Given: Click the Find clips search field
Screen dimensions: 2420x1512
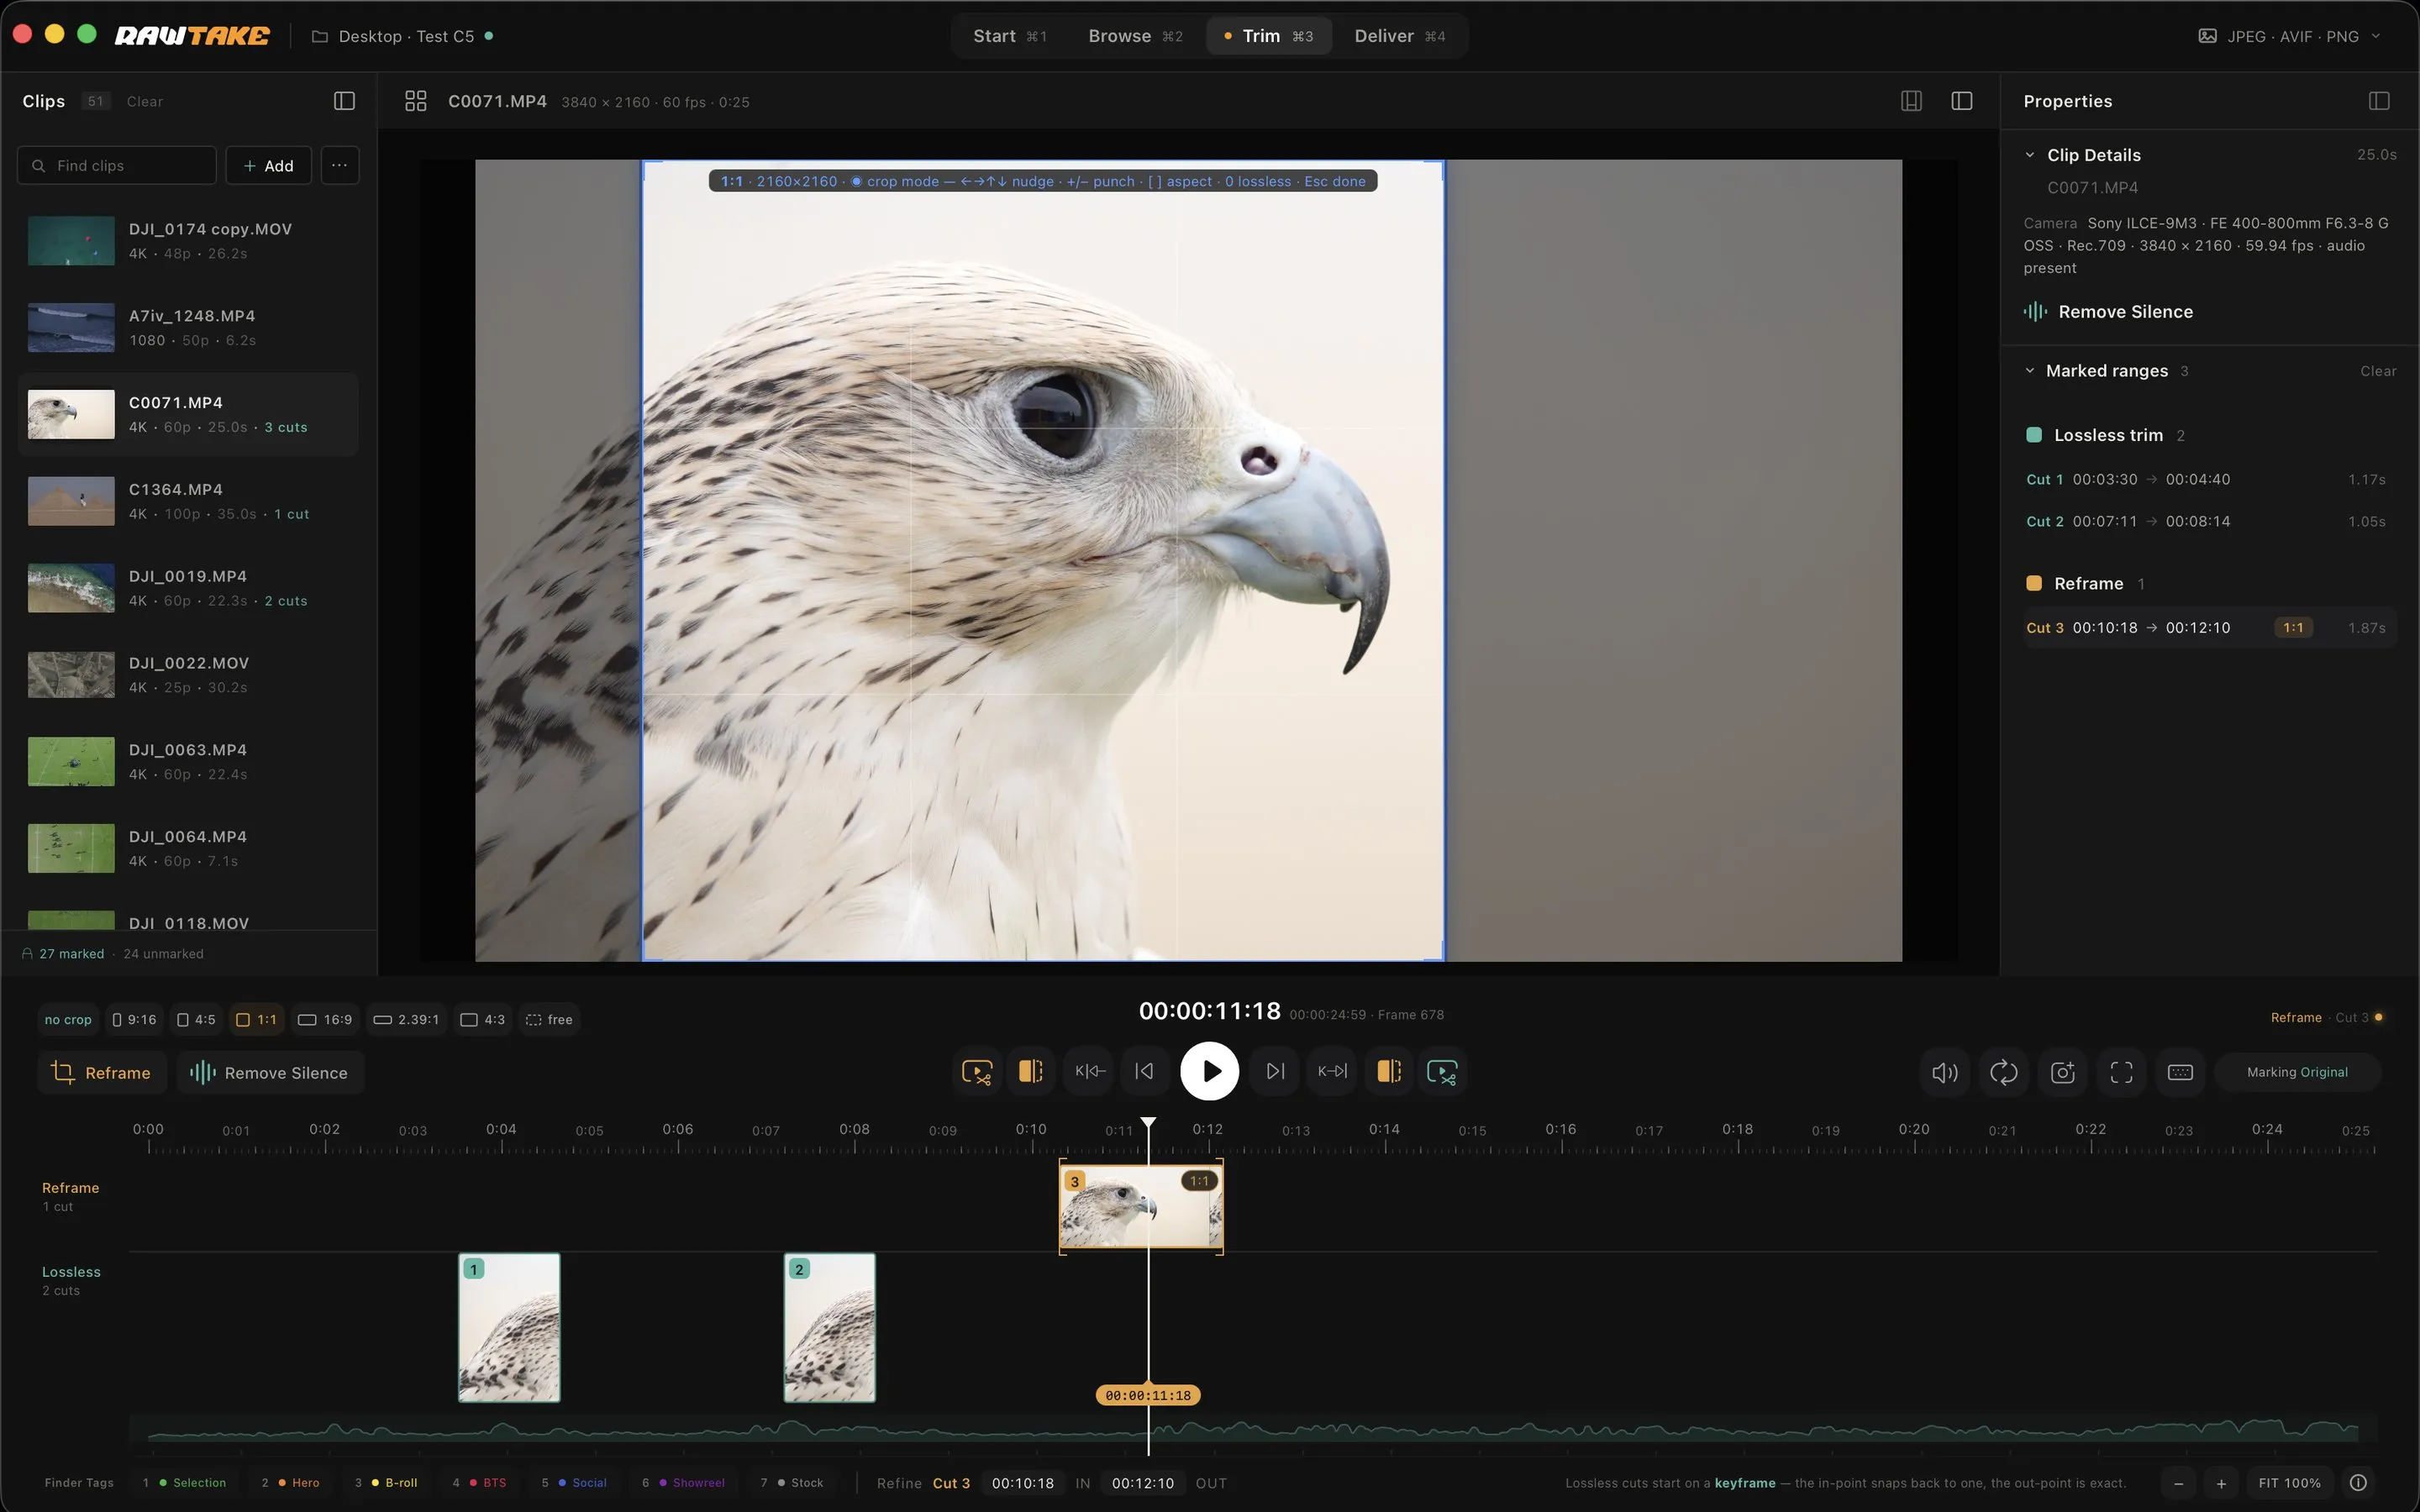Looking at the screenshot, I should click(x=117, y=166).
